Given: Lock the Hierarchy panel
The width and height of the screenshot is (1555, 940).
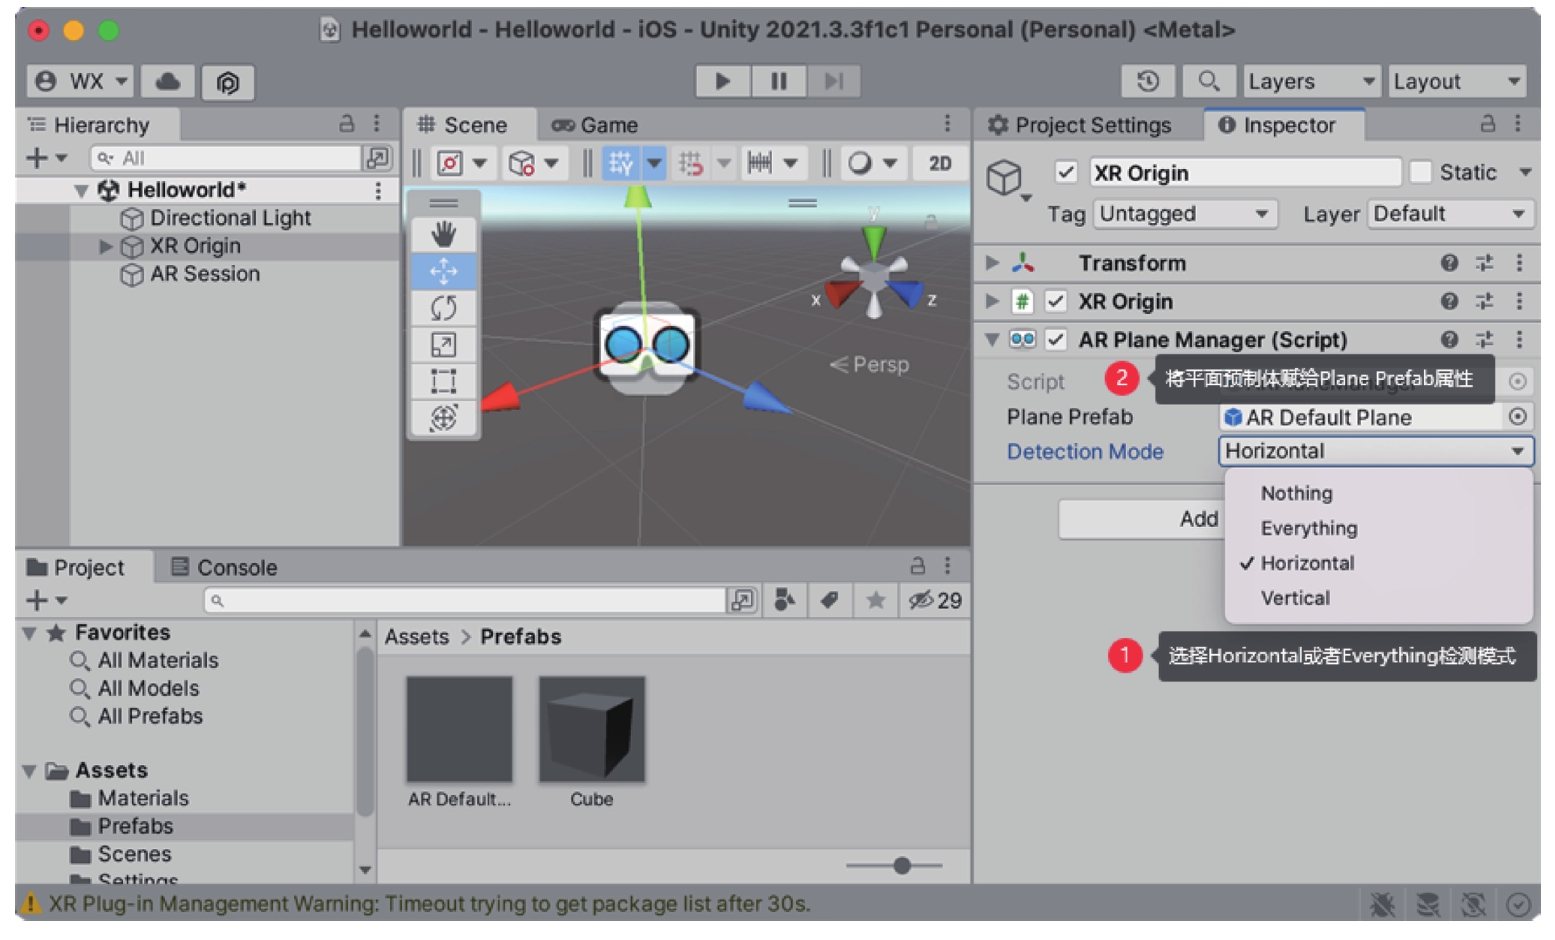Looking at the screenshot, I should click(346, 124).
